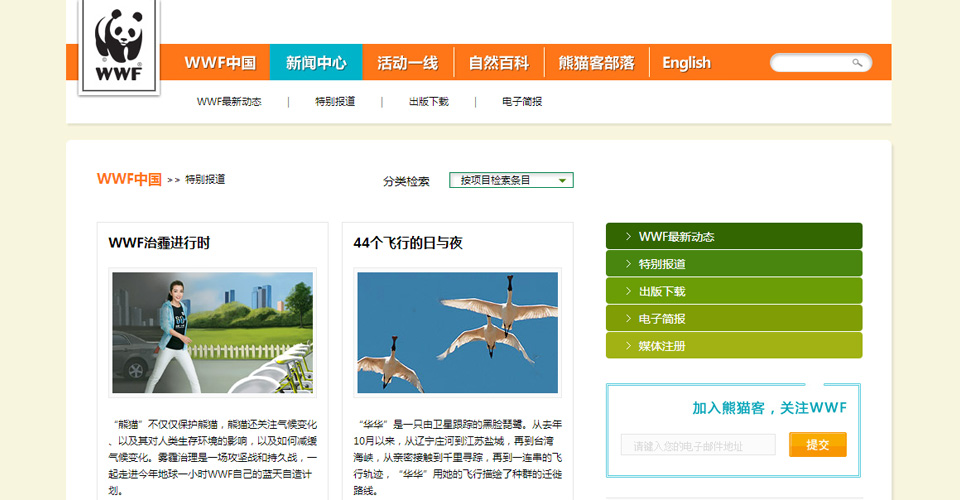
Task: Open 特别报道 in the green sidebar
Action: [x=734, y=264]
